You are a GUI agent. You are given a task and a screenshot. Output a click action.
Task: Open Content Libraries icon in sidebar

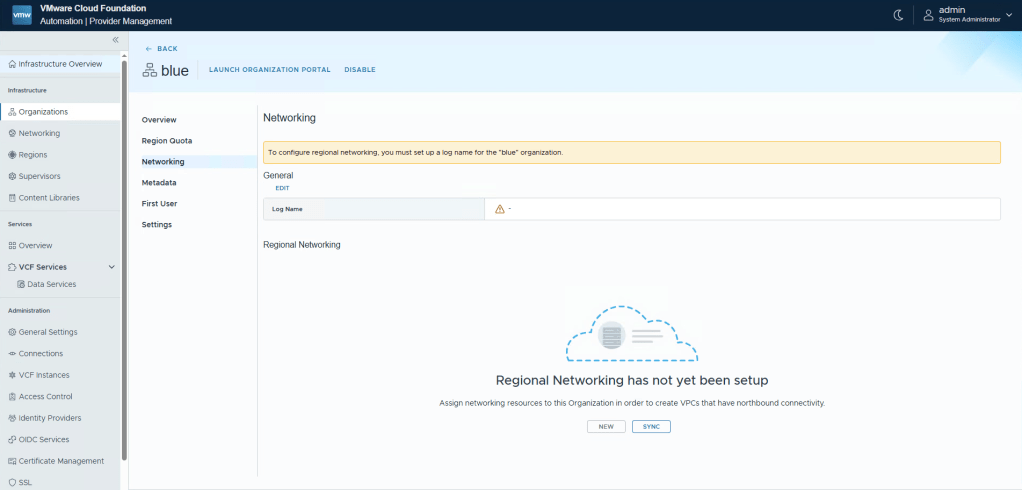point(12,198)
